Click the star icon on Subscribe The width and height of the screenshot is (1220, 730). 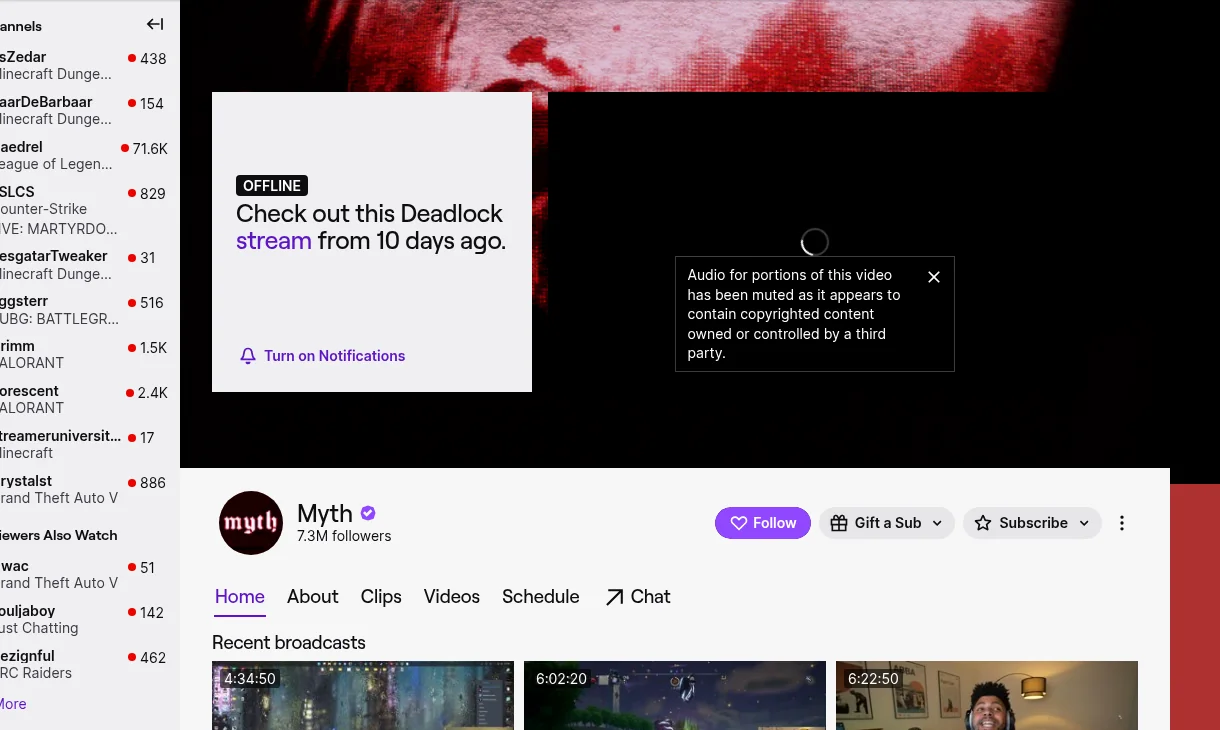click(x=983, y=523)
